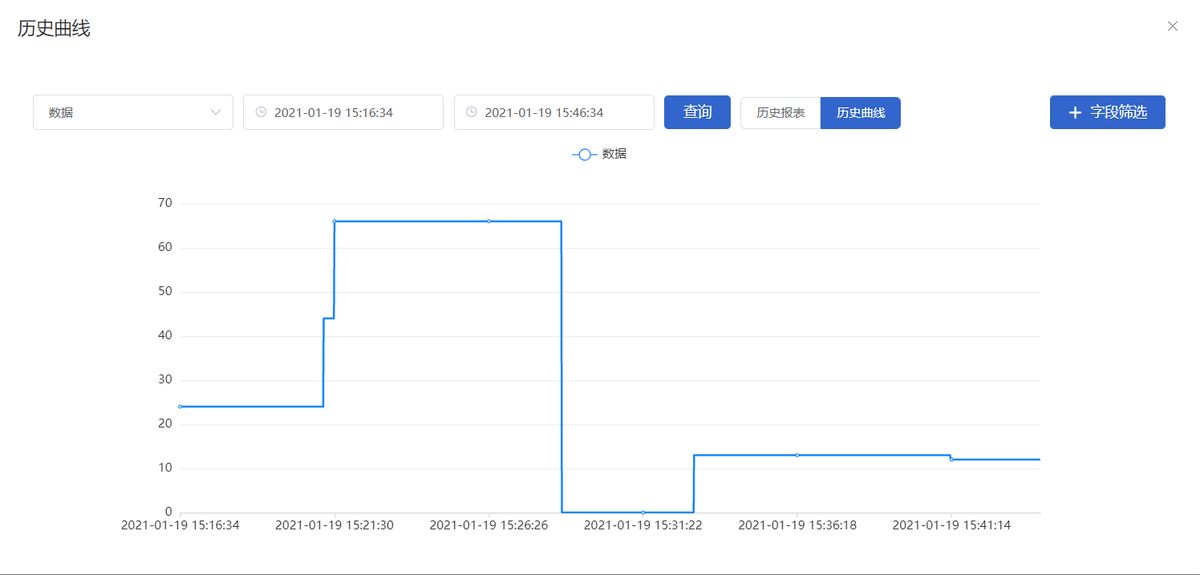Click the 数据 legend circle marker
This screenshot has width=1200, height=575.
click(x=584, y=154)
